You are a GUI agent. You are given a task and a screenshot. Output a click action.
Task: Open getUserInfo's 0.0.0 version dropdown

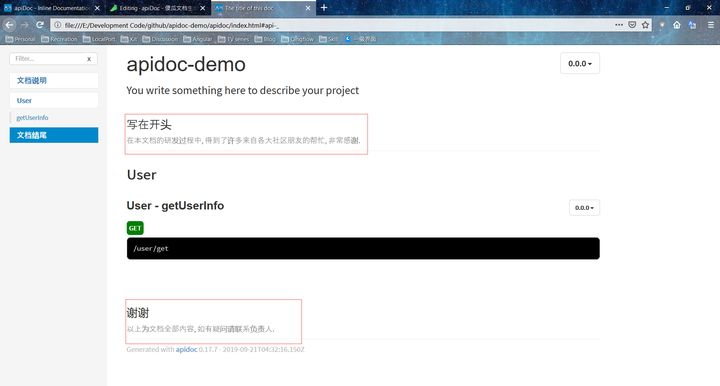pos(584,207)
